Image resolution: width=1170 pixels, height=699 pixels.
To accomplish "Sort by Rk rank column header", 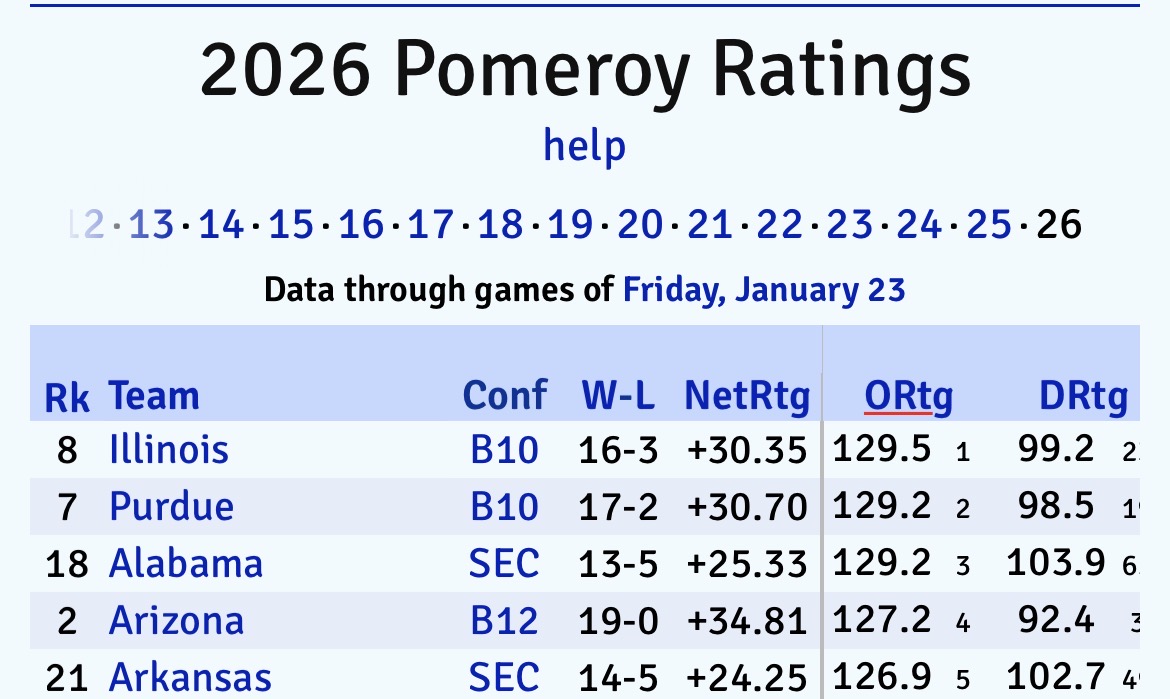I will (67, 398).
